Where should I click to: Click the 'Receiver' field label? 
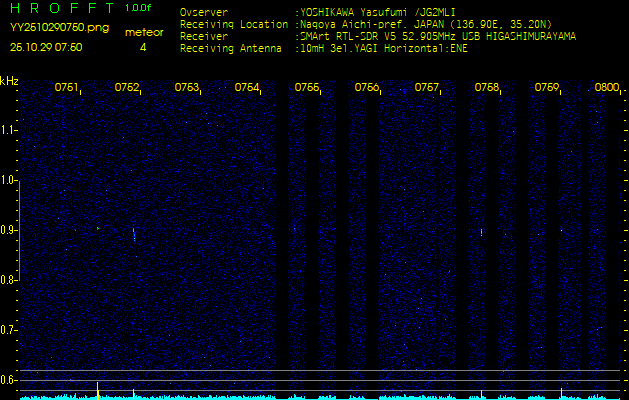point(204,37)
